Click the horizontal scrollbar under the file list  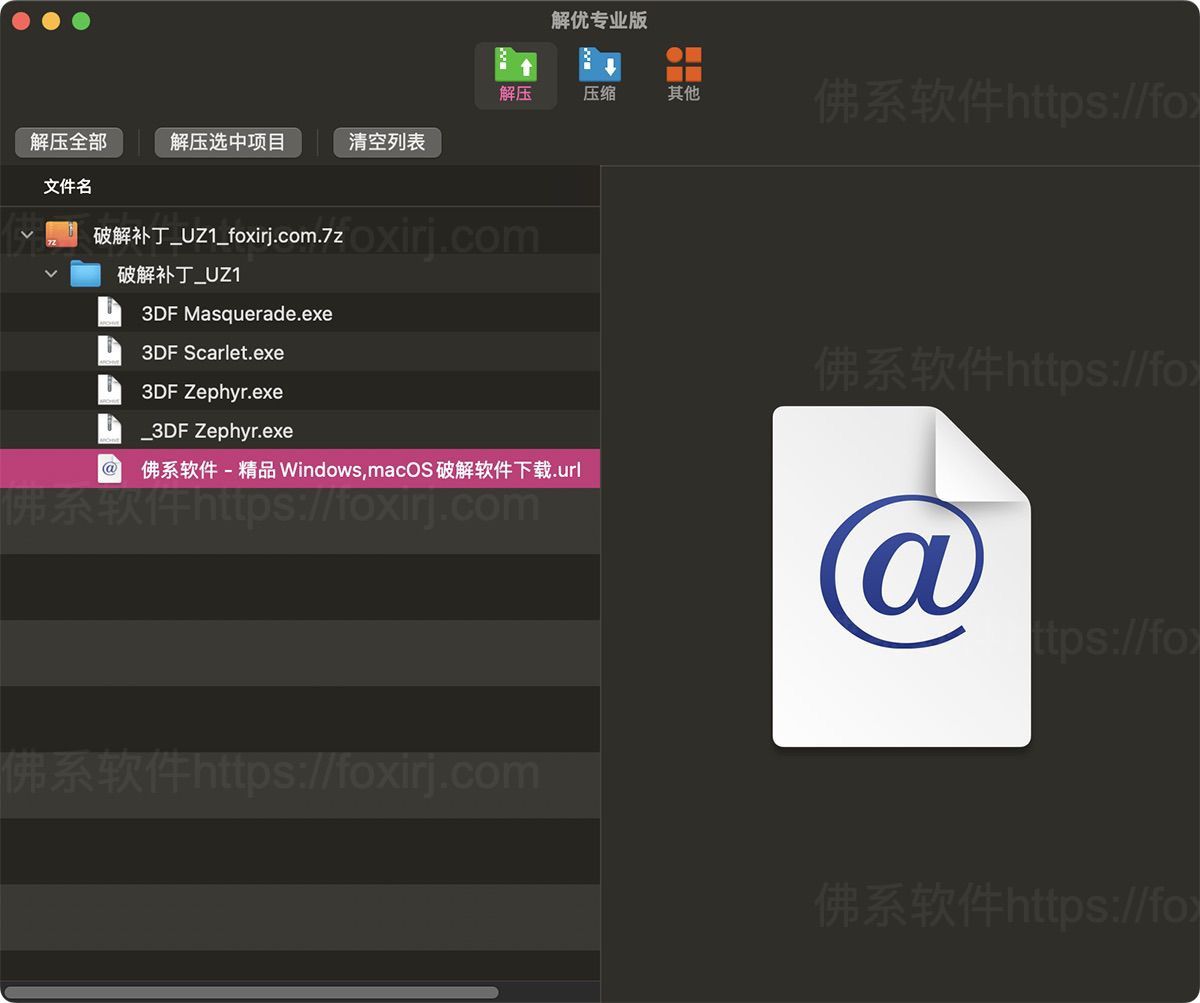250,993
